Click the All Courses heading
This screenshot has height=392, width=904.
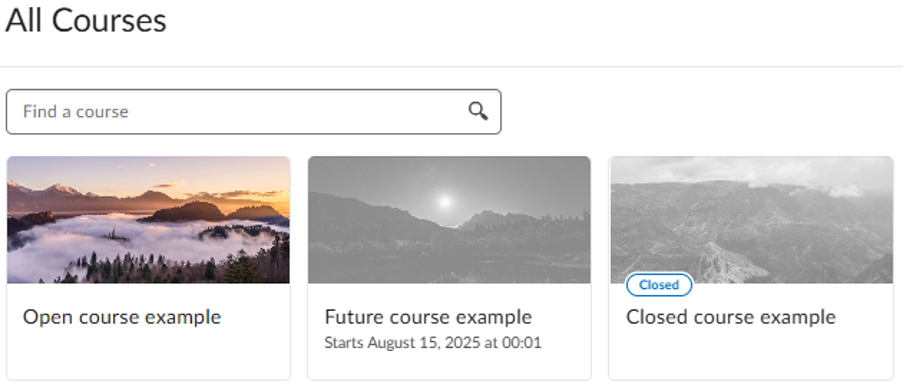coord(86,21)
